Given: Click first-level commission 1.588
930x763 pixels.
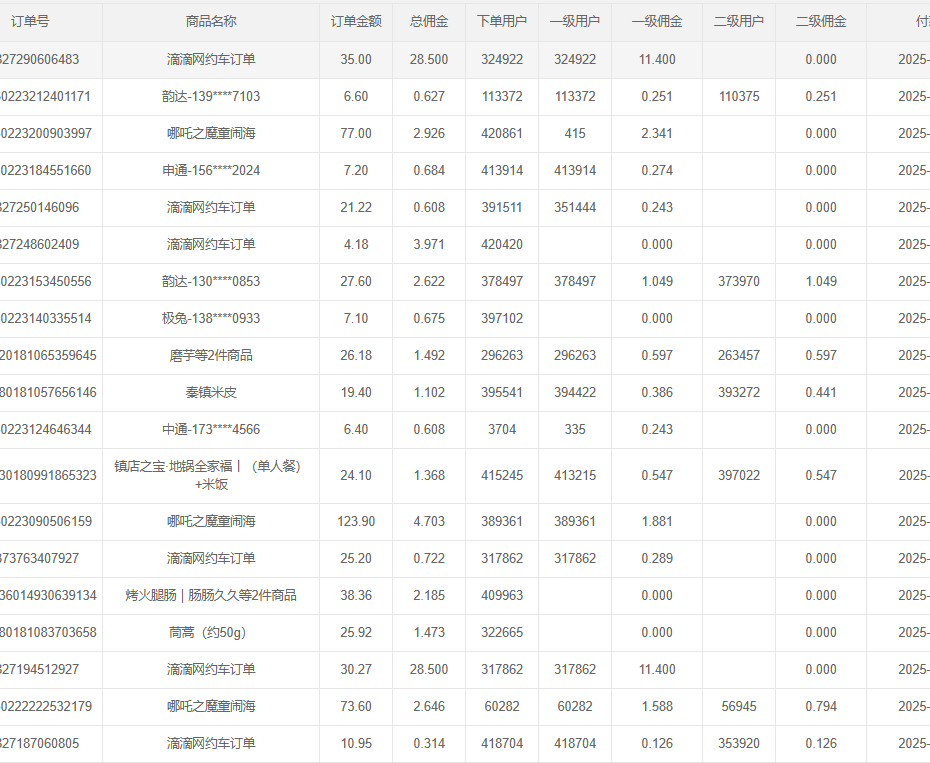Looking at the screenshot, I should pyautogui.click(x=657, y=707).
